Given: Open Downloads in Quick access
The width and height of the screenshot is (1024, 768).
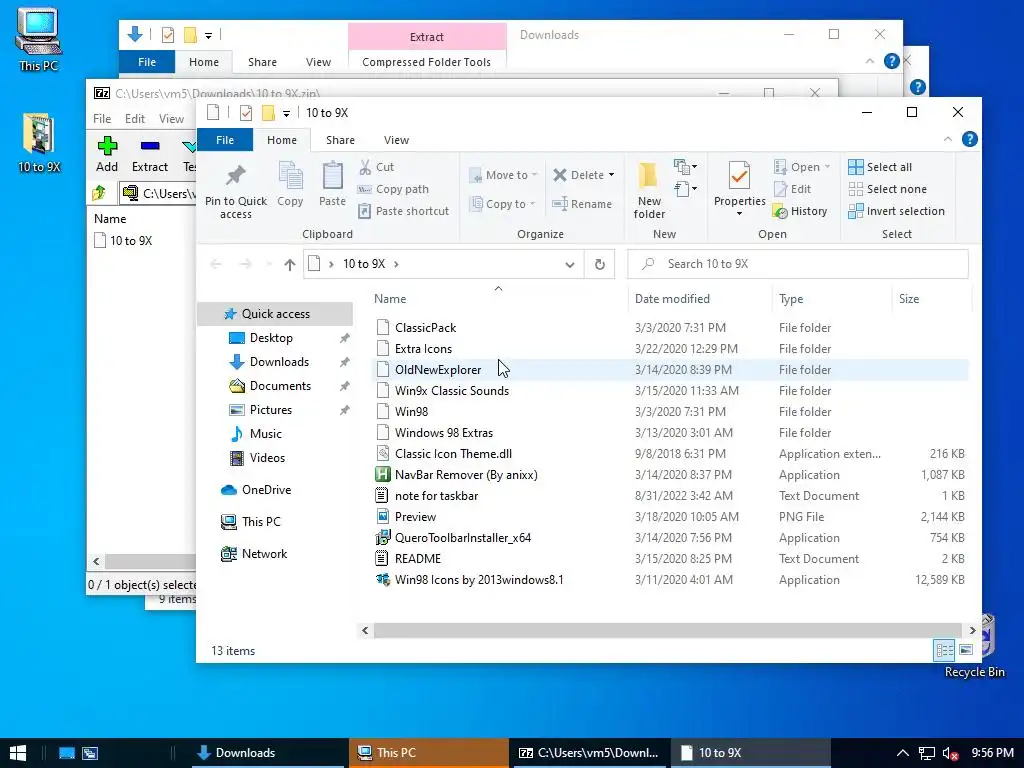Looking at the screenshot, I should pyautogui.click(x=279, y=362).
